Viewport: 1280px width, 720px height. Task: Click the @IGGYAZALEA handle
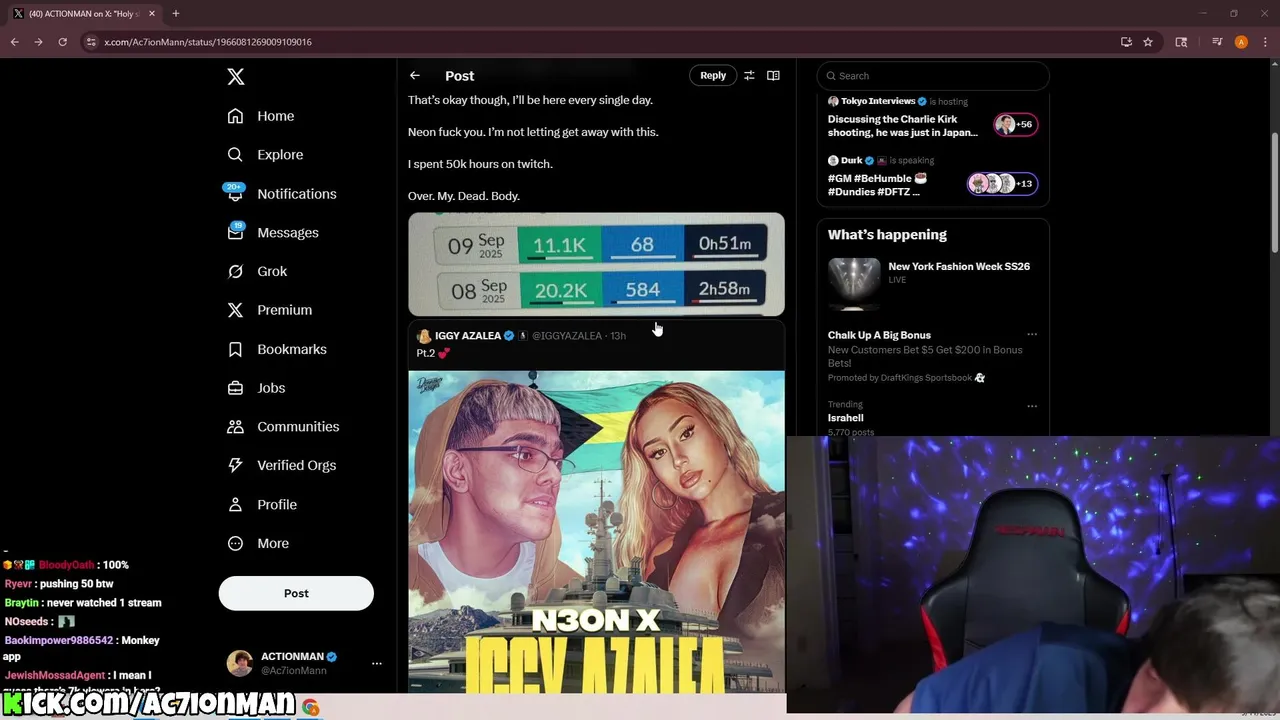click(567, 336)
